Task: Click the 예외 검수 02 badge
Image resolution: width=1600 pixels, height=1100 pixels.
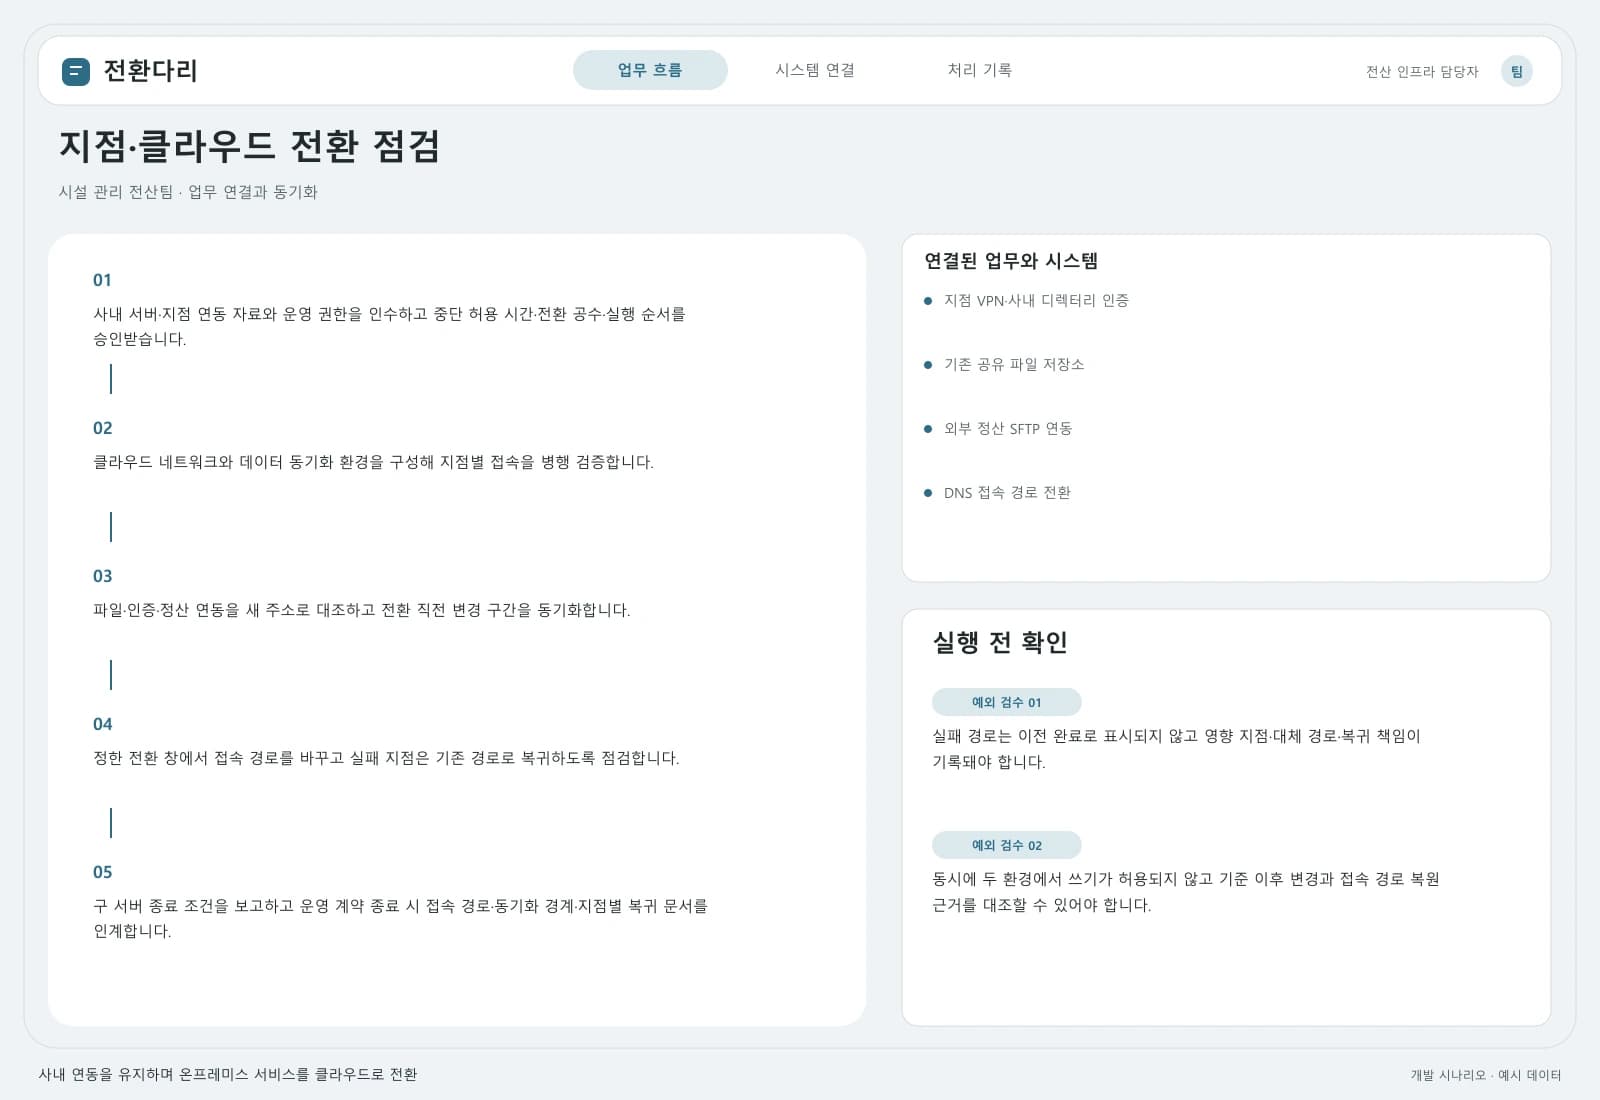Action: pos(1006,845)
